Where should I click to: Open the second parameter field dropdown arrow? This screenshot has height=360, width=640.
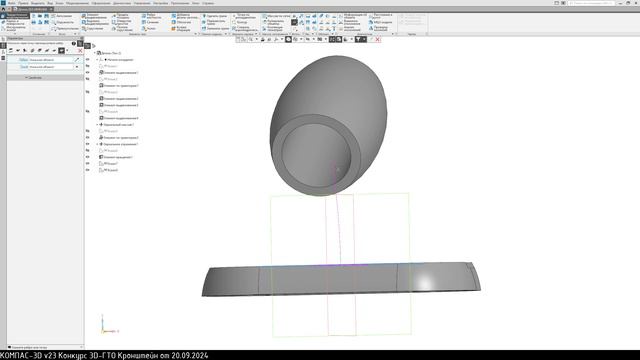77,67
